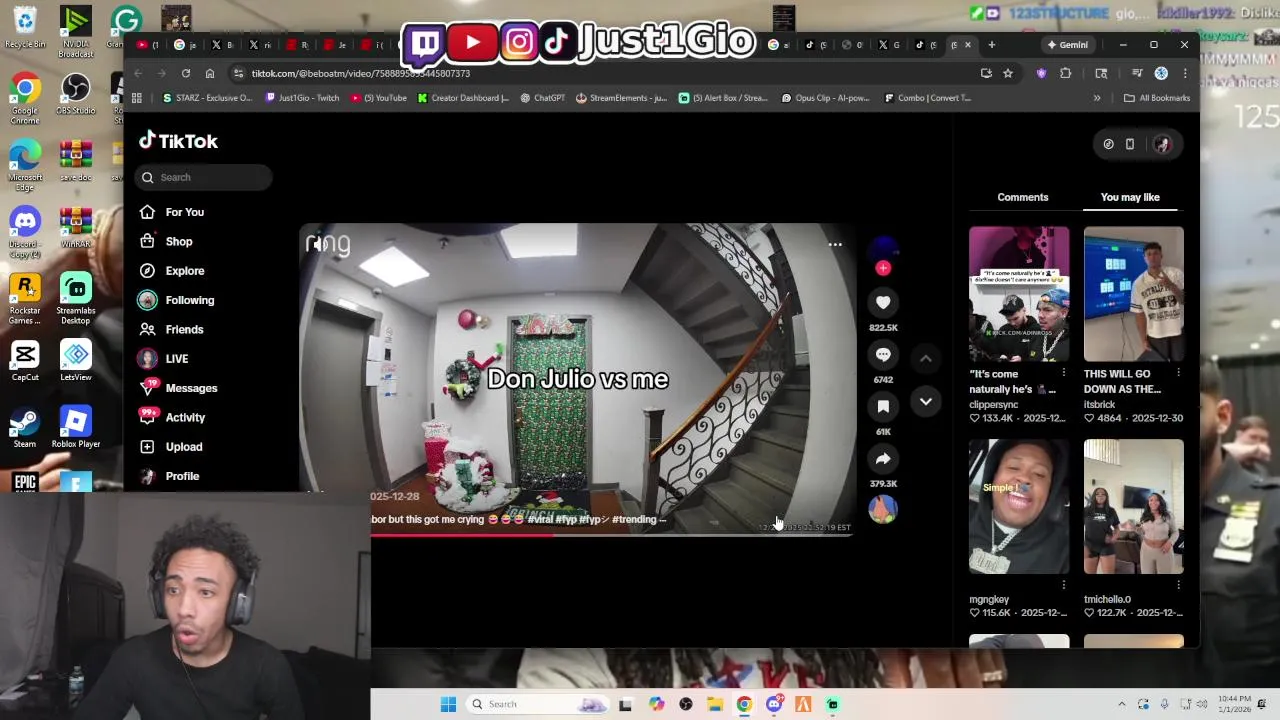Open Chrome extensions puzzle icon
Screen dimensions: 1280x720
coord(1066,73)
